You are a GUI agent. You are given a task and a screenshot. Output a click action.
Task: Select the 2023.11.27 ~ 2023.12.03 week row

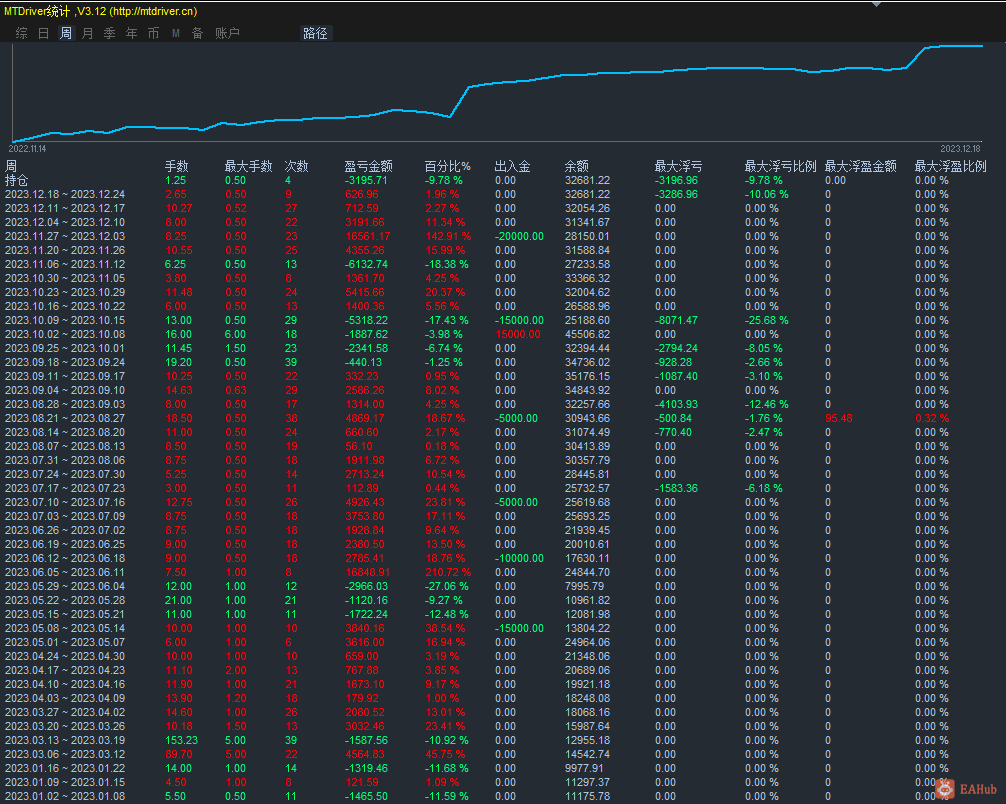(x=65, y=236)
